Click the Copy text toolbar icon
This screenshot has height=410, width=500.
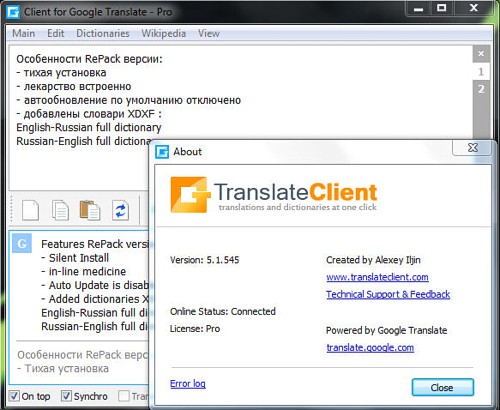60,210
